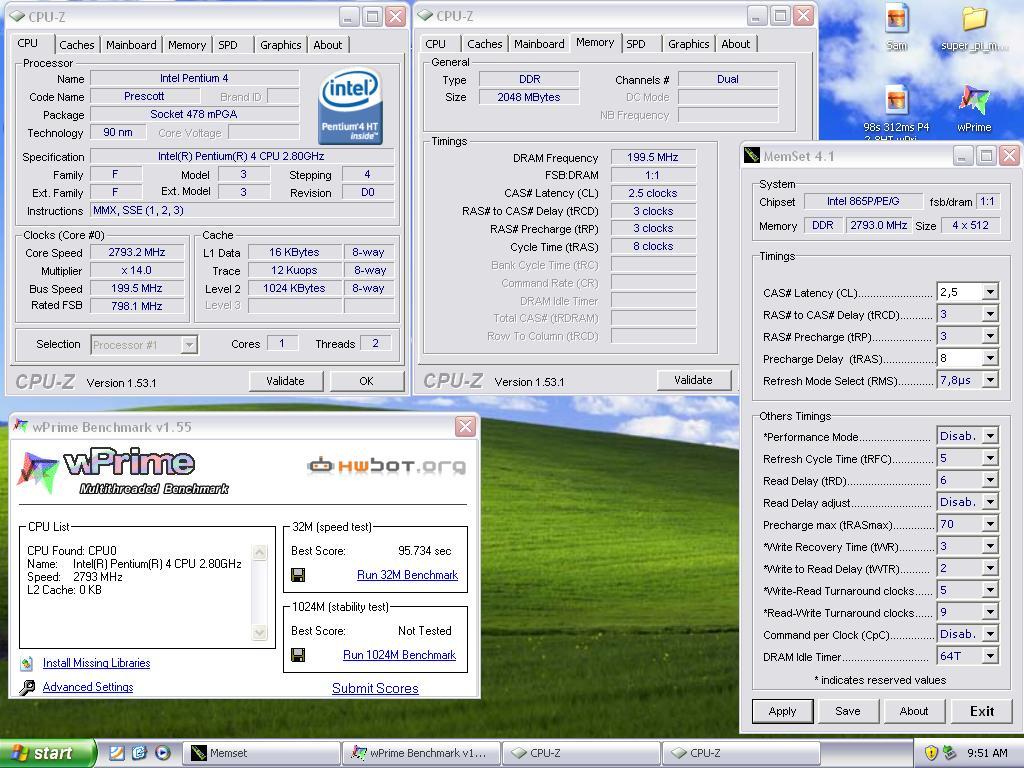
Task: Click the floppy save icon for 1024M score
Action: [x=298, y=655]
